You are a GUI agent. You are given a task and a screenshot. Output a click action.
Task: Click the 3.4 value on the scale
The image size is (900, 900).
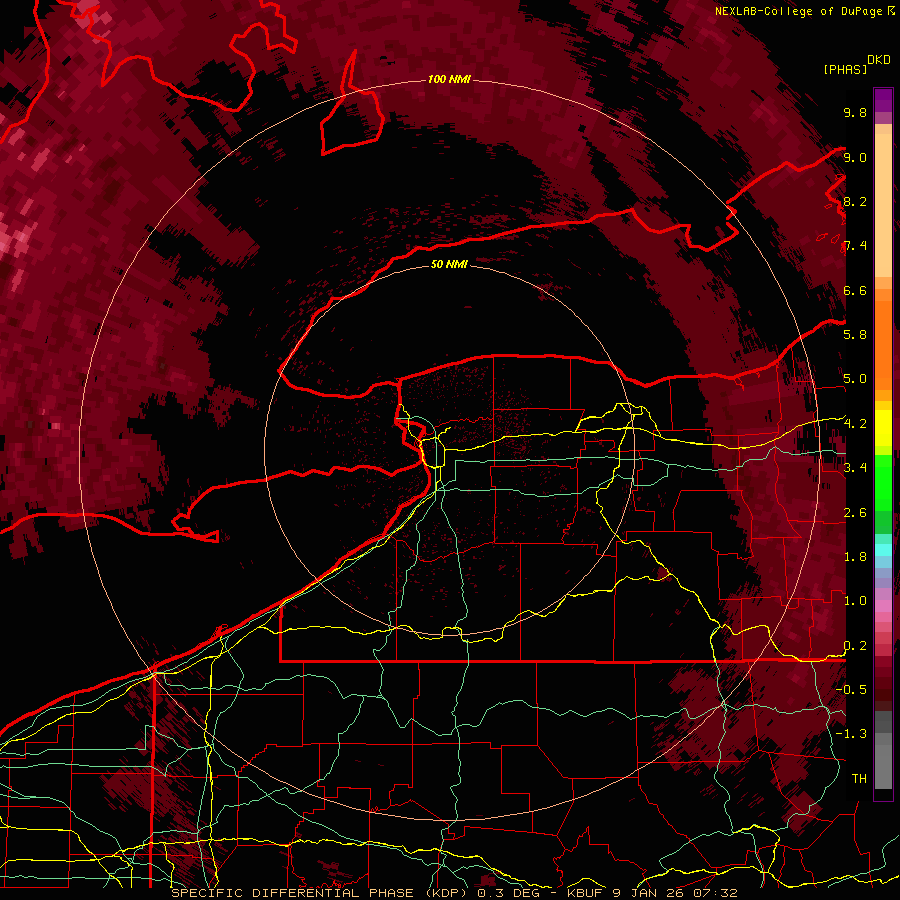tap(855, 468)
